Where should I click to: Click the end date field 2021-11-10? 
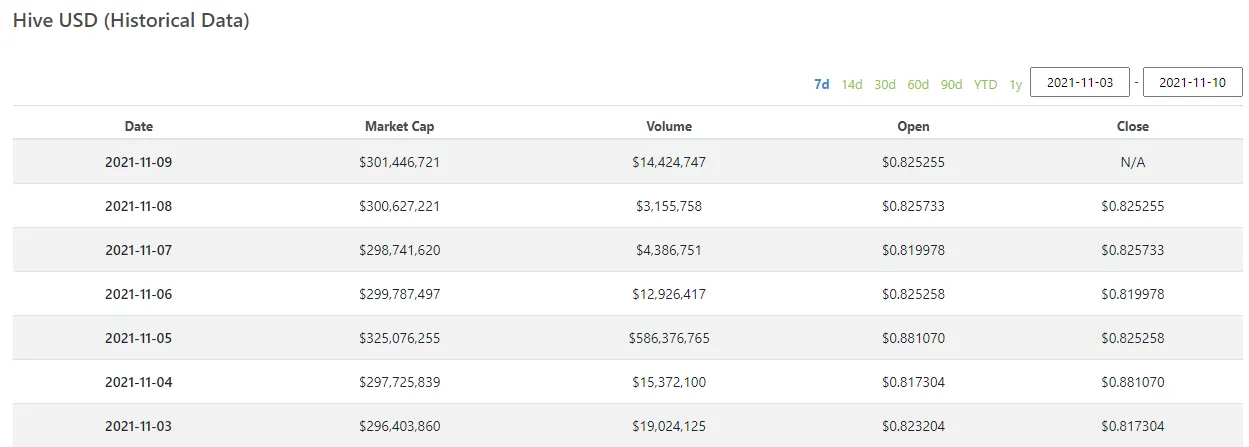(1192, 83)
